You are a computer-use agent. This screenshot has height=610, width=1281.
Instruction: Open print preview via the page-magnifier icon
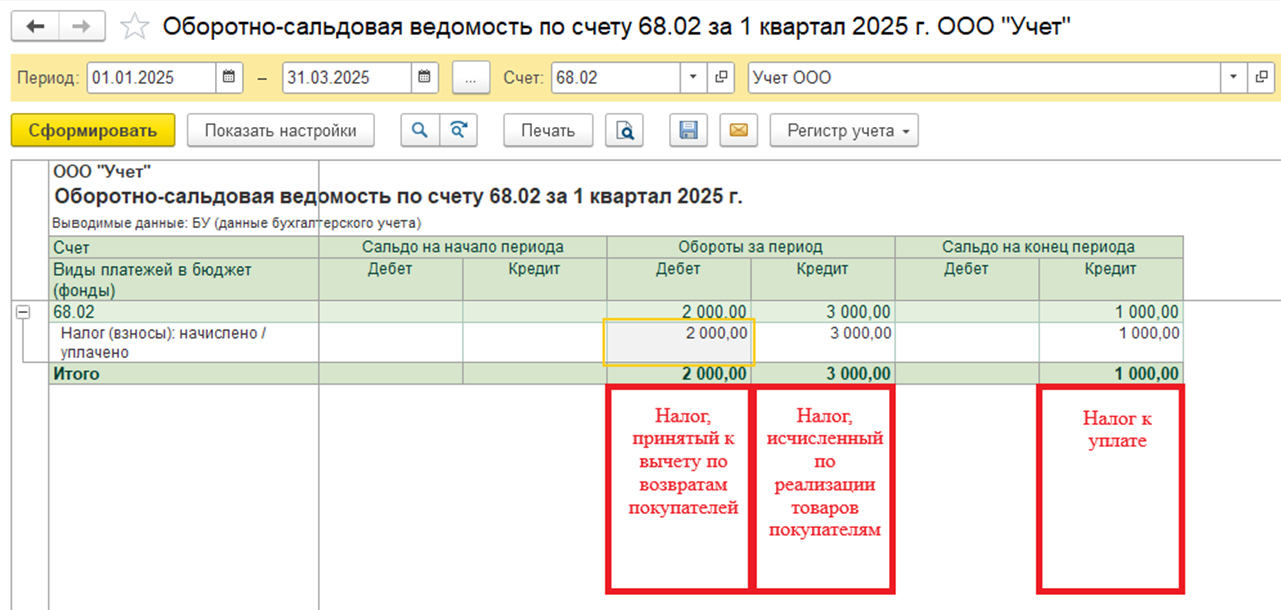click(624, 130)
